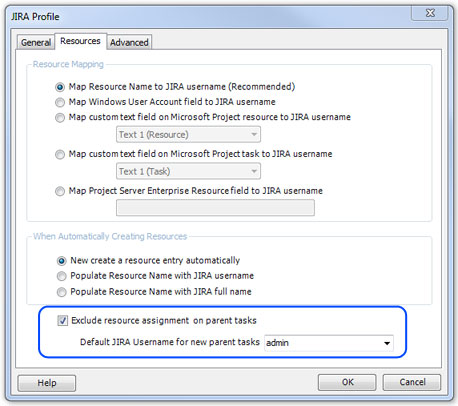The image size is (458, 406).
Task: Click the Enterprise Resource field text box
Action: pyautogui.click(x=215, y=208)
